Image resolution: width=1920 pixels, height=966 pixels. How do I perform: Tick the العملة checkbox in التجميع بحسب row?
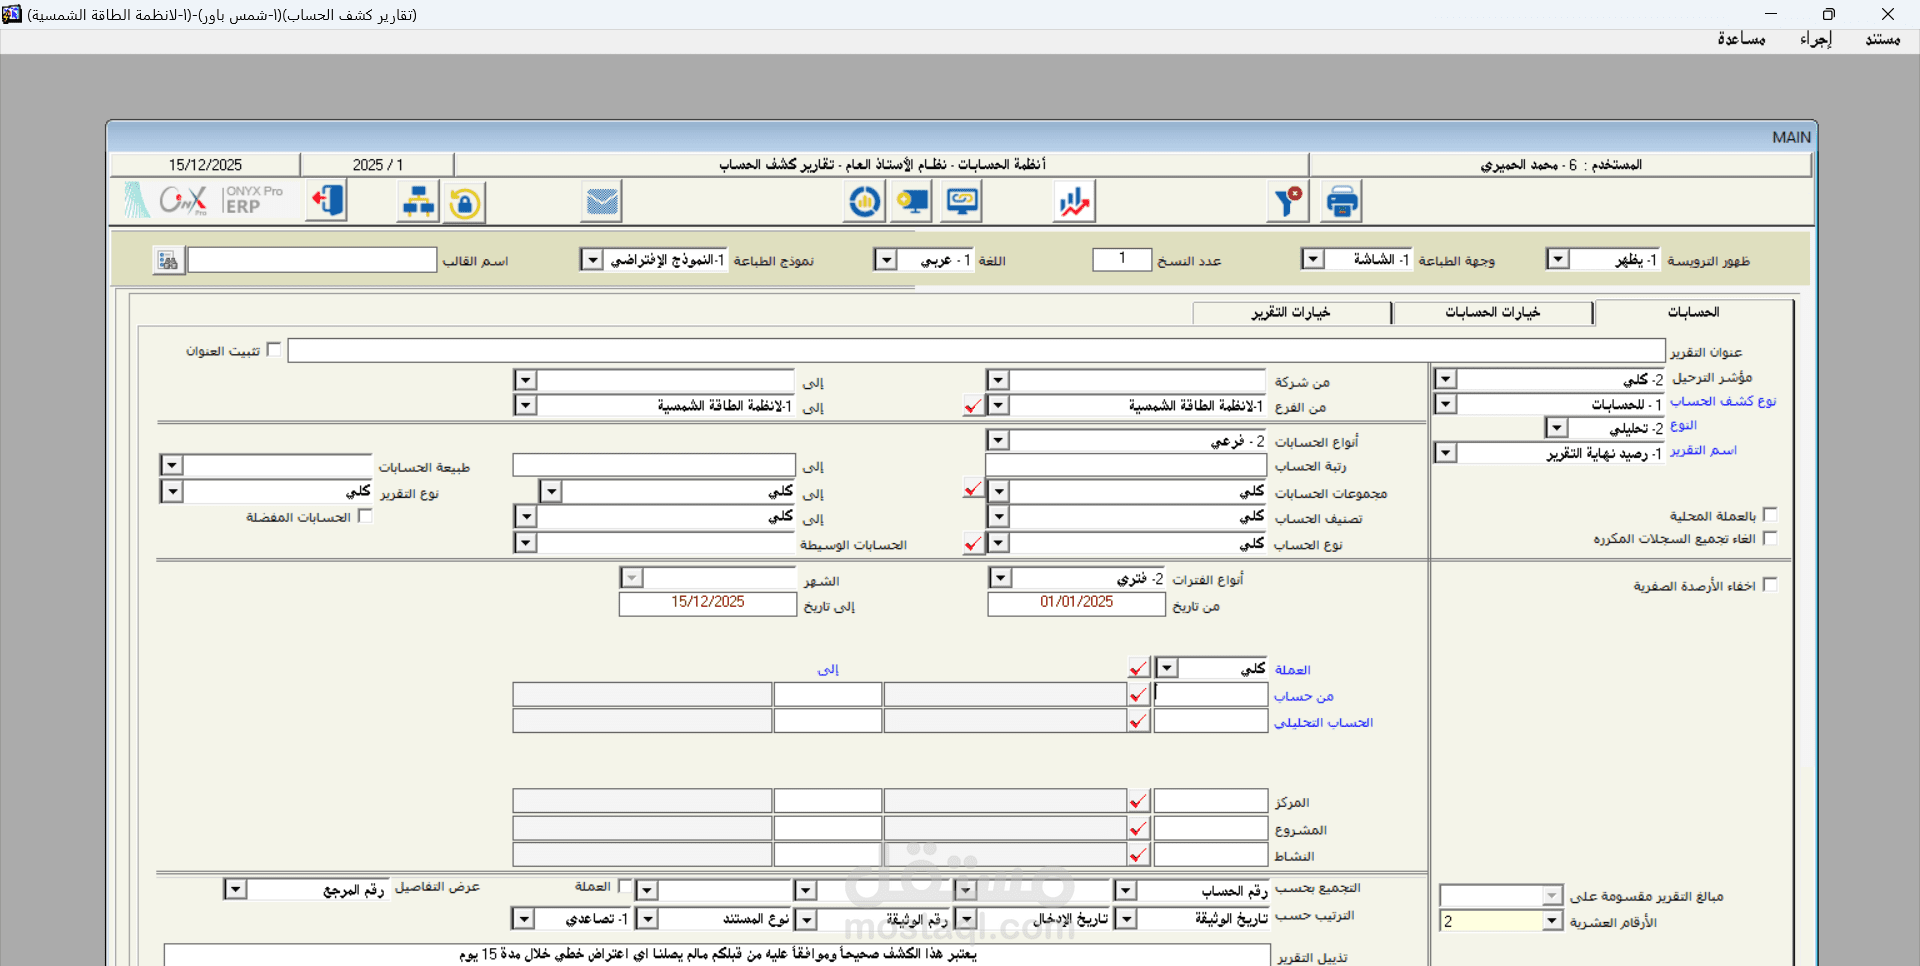click(624, 886)
